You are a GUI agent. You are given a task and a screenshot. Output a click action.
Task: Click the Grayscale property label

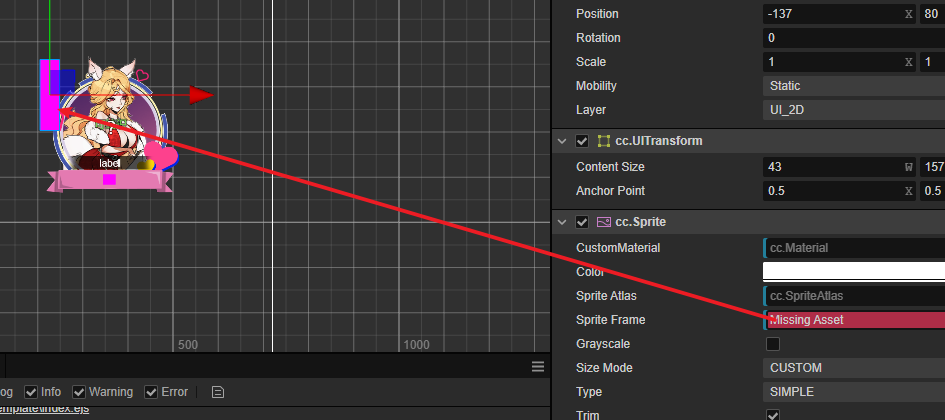(x=603, y=344)
